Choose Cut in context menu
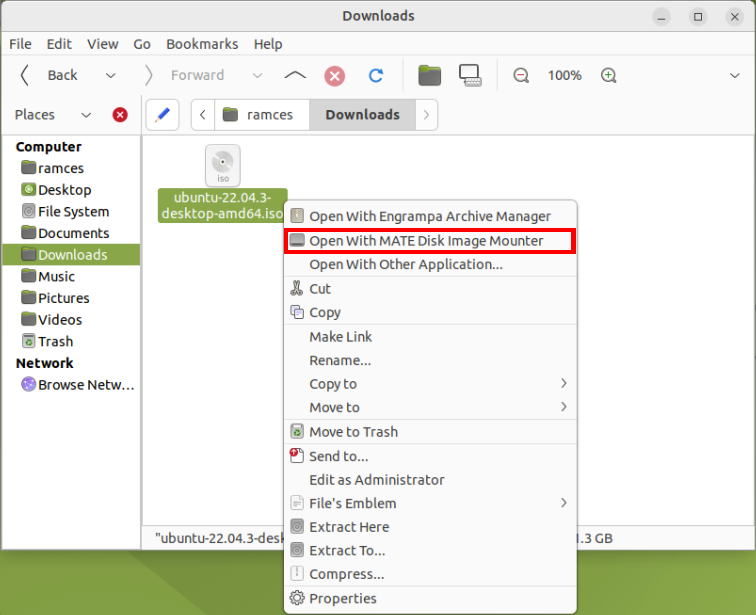Image resolution: width=756 pixels, height=615 pixels. (x=430, y=289)
